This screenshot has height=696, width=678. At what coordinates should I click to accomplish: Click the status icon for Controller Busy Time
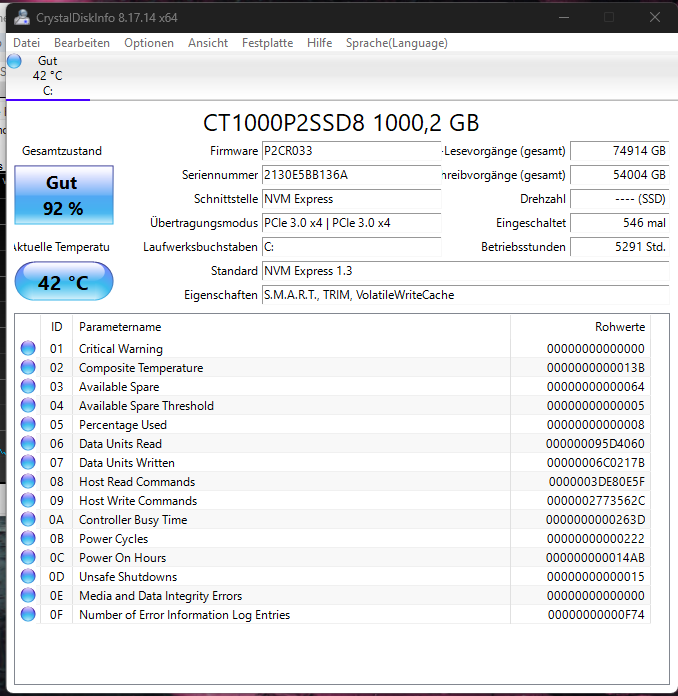click(x=28, y=519)
